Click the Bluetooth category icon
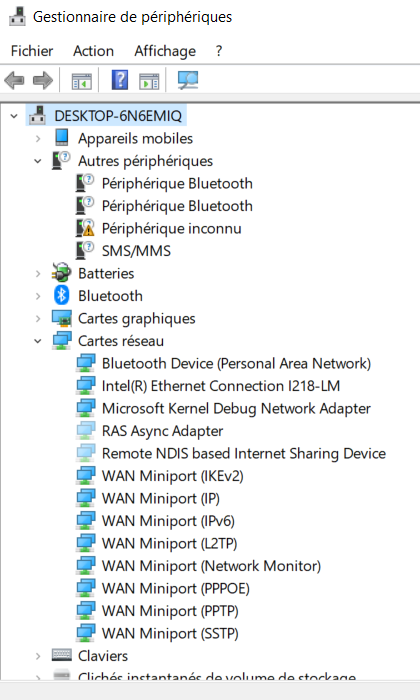 pos(62,296)
